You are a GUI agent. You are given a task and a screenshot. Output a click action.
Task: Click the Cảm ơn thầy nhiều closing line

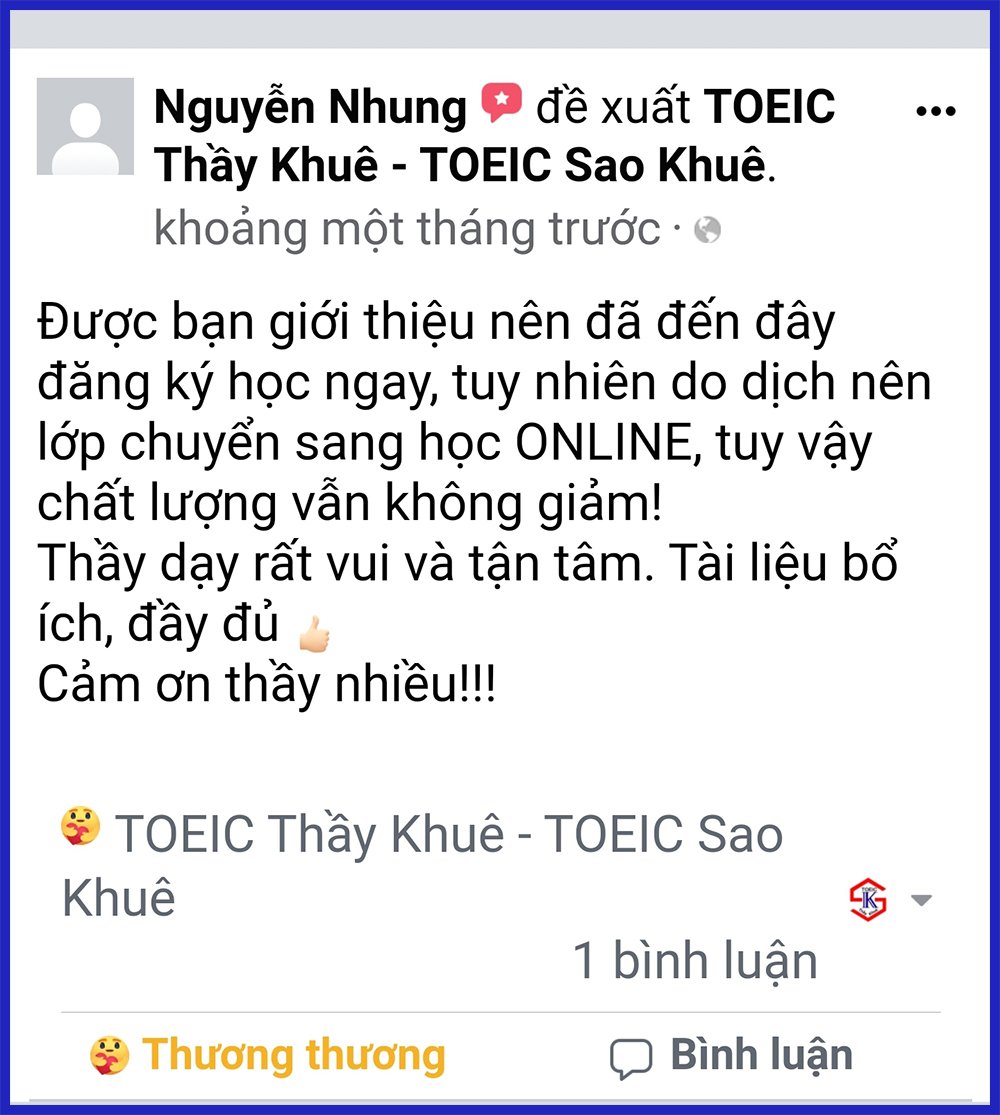point(266,684)
